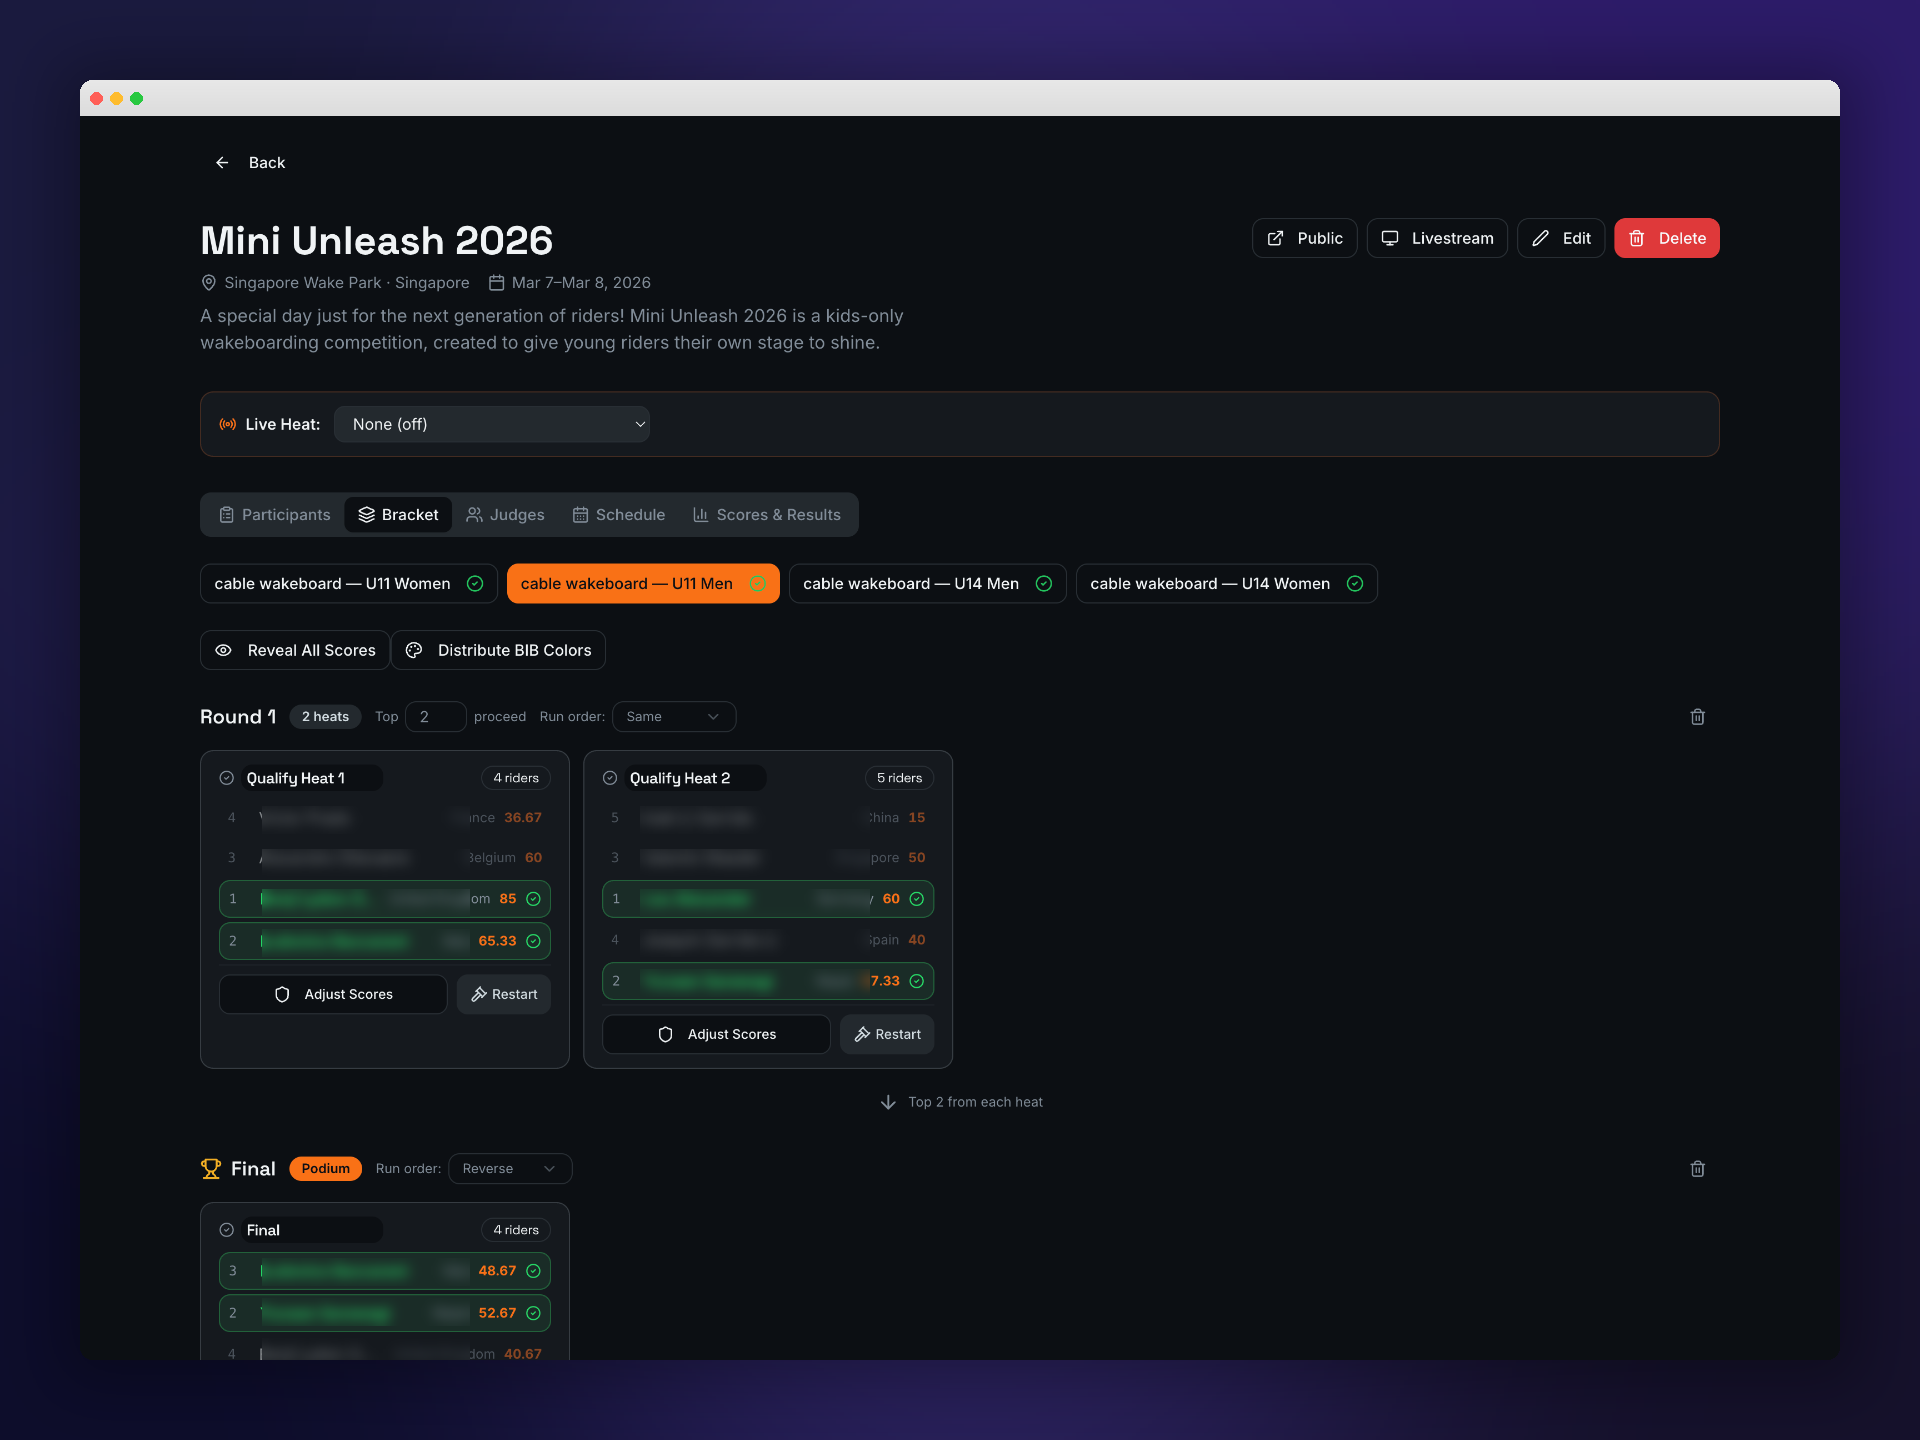
Task: Open the Live Heat dropdown
Action: tap(492, 424)
